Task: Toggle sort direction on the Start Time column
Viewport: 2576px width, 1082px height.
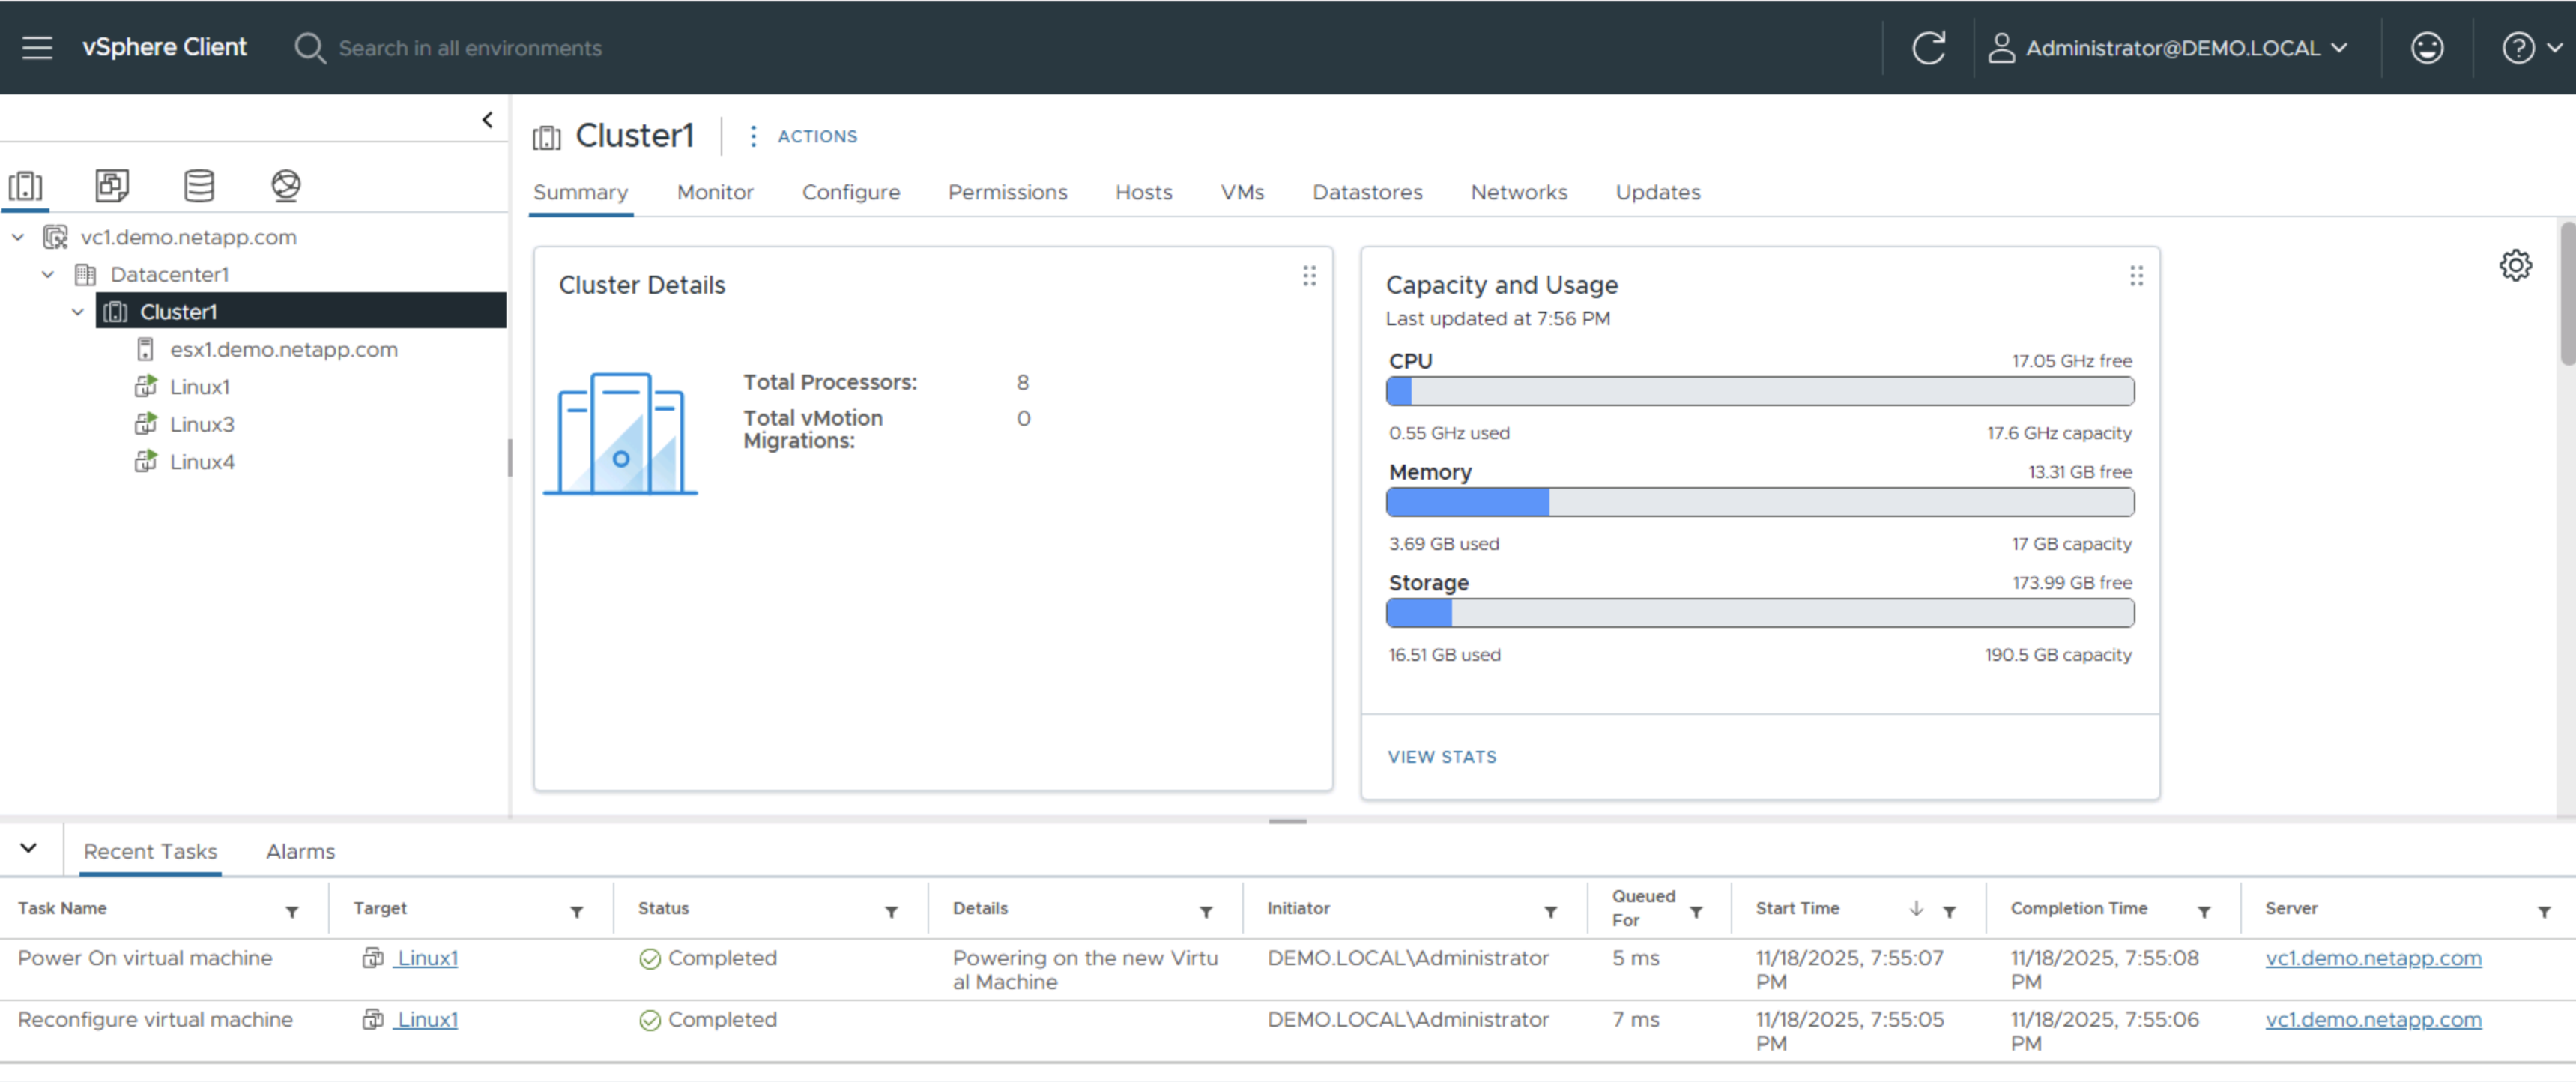Action: [1917, 909]
